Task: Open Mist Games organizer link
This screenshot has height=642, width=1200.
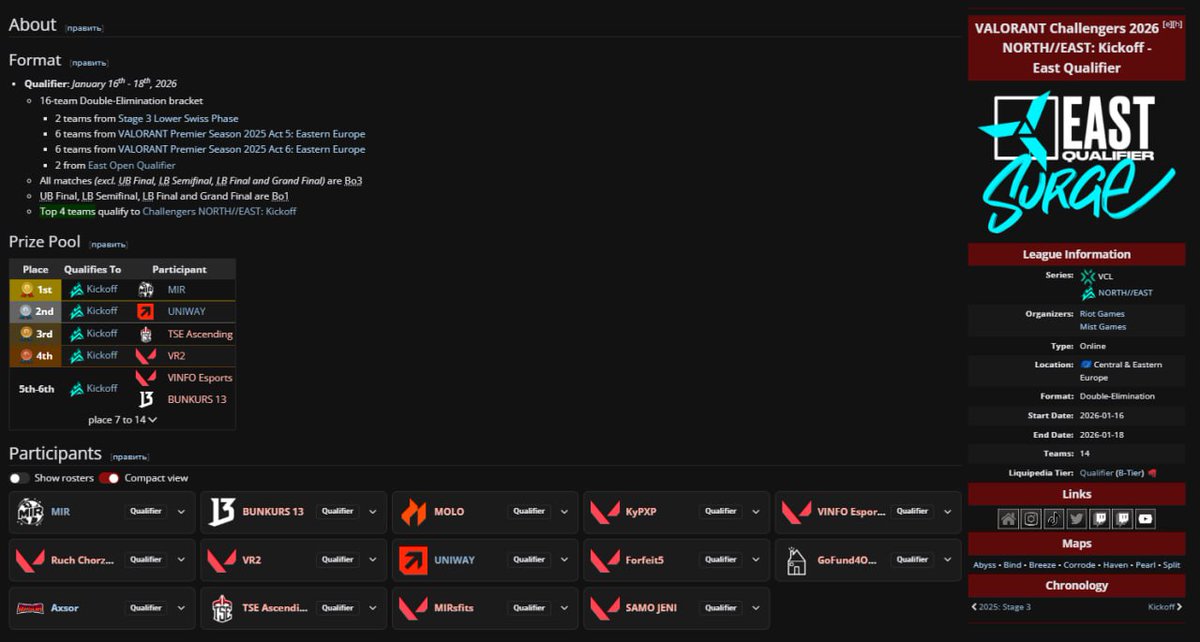Action: 1103,327
